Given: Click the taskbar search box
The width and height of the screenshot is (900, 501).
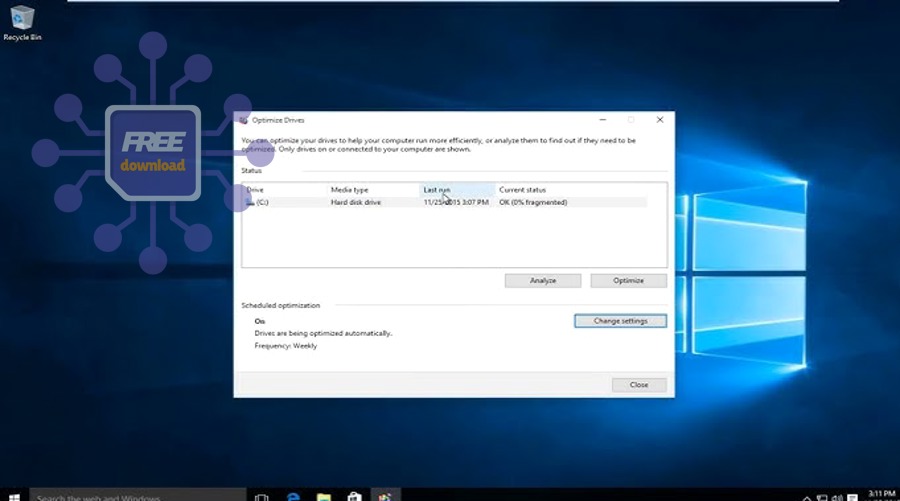Looking at the screenshot, I should pyautogui.click(x=135, y=496).
